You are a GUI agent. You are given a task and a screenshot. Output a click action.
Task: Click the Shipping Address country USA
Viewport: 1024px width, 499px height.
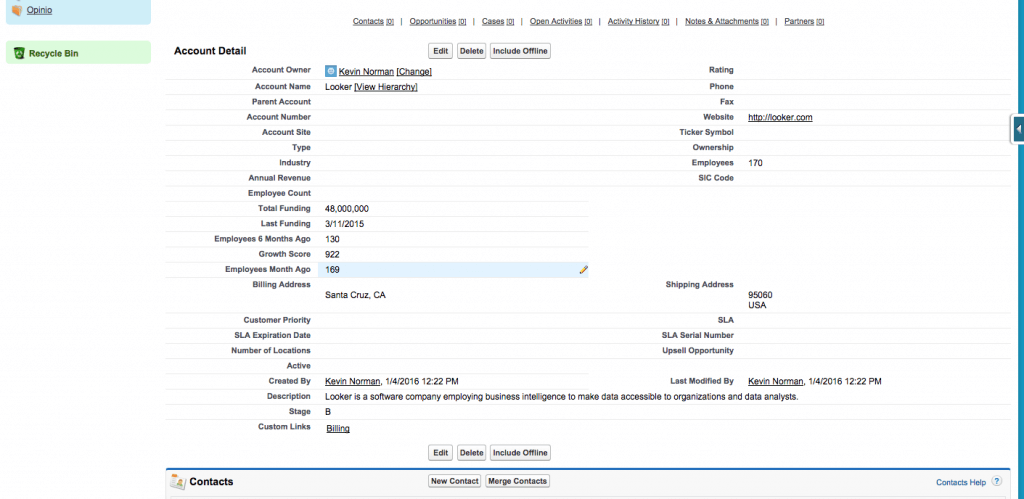coord(758,306)
